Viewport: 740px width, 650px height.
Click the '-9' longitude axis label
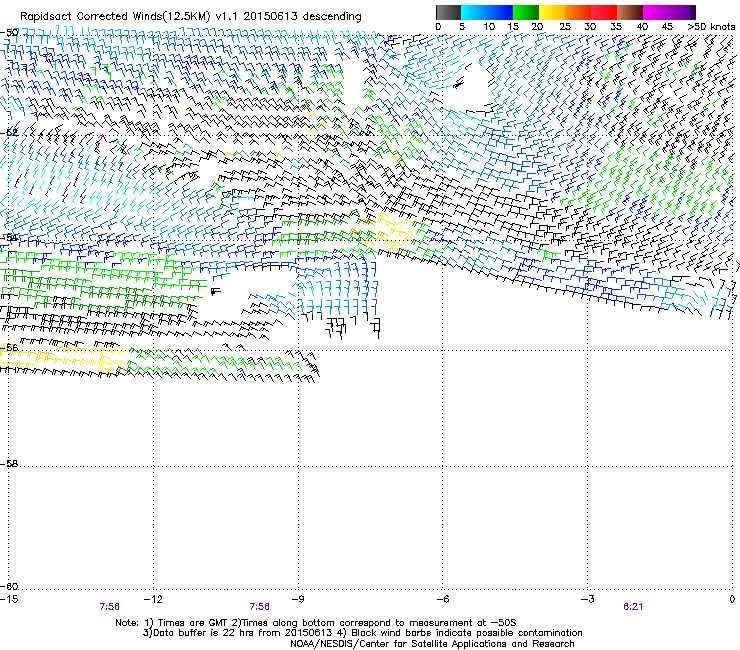(x=298, y=599)
